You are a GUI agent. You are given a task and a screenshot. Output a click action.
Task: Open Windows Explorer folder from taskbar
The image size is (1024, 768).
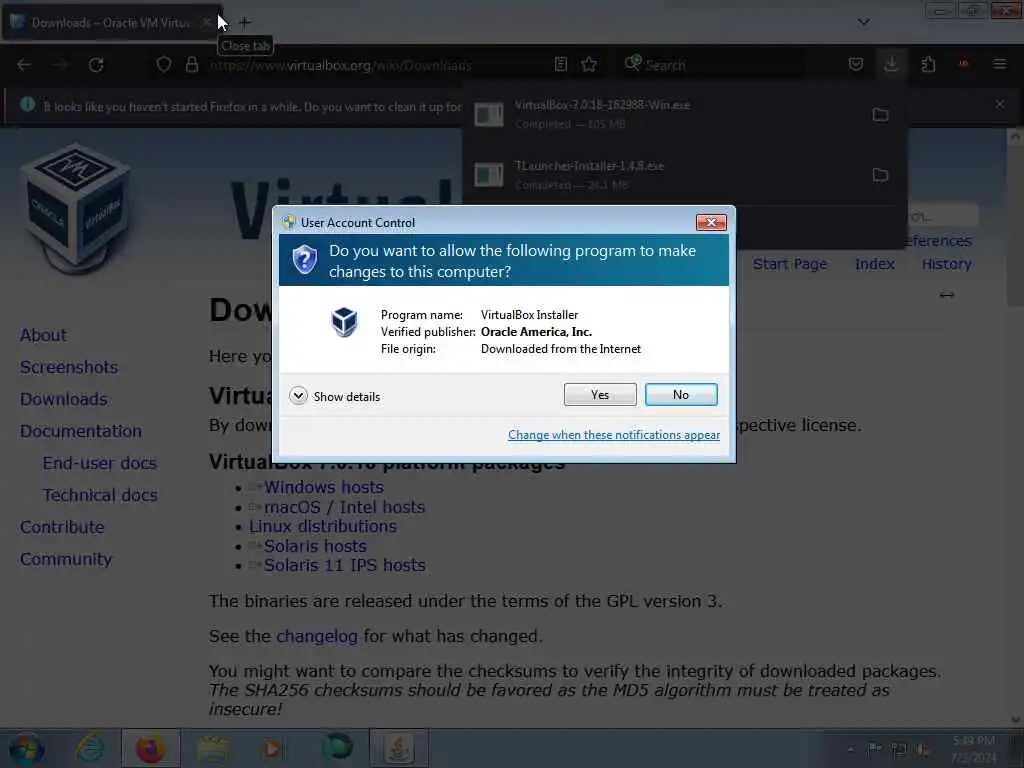pyautogui.click(x=213, y=748)
